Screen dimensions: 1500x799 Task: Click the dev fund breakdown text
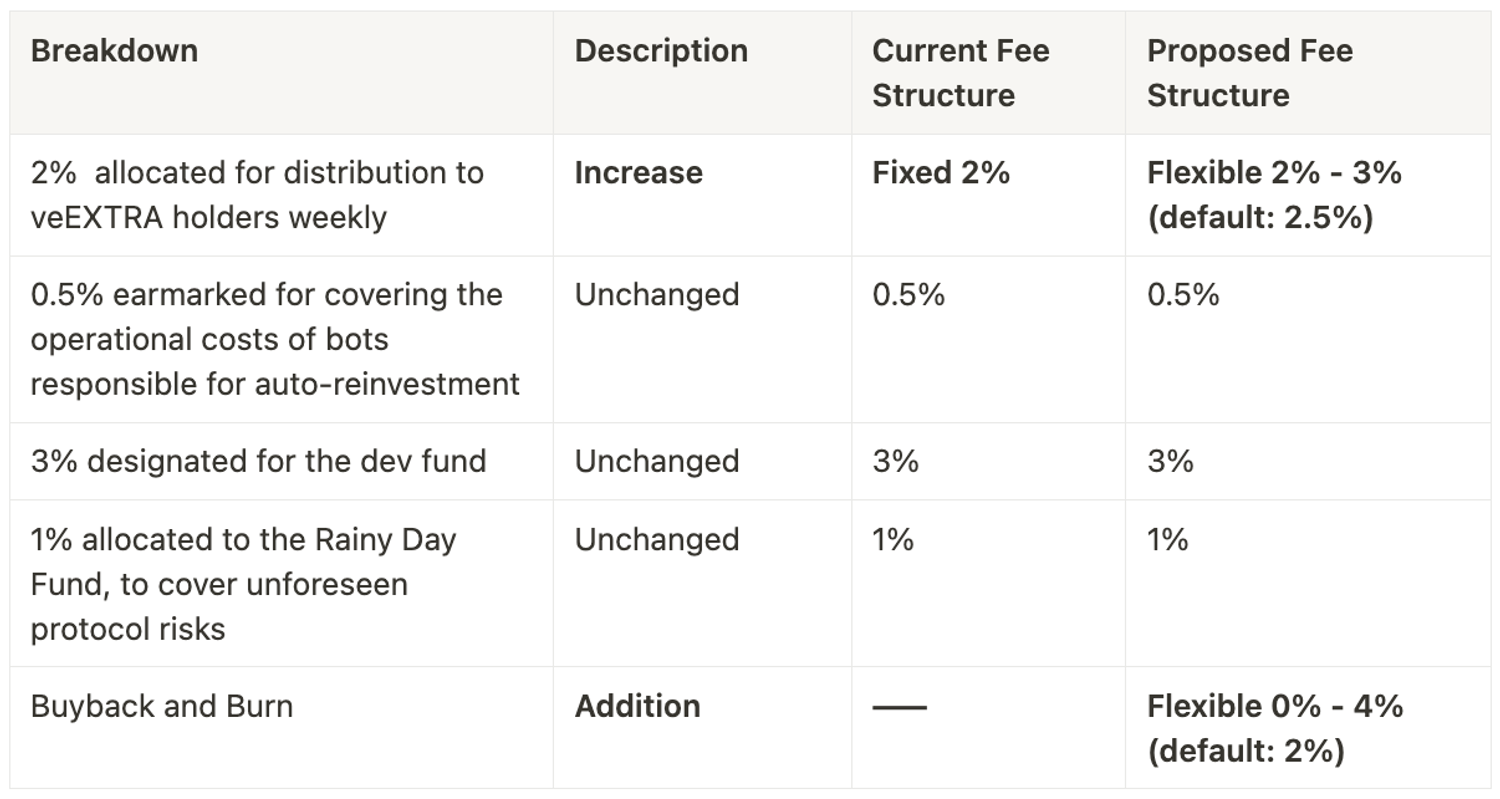point(258,461)
